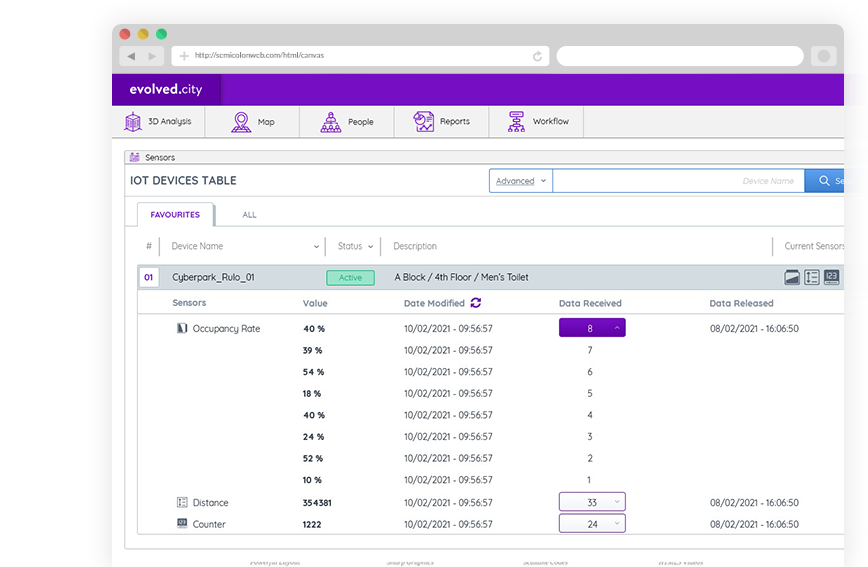
Task: Click the magnifier search button
Action: (x=824, y=181)
